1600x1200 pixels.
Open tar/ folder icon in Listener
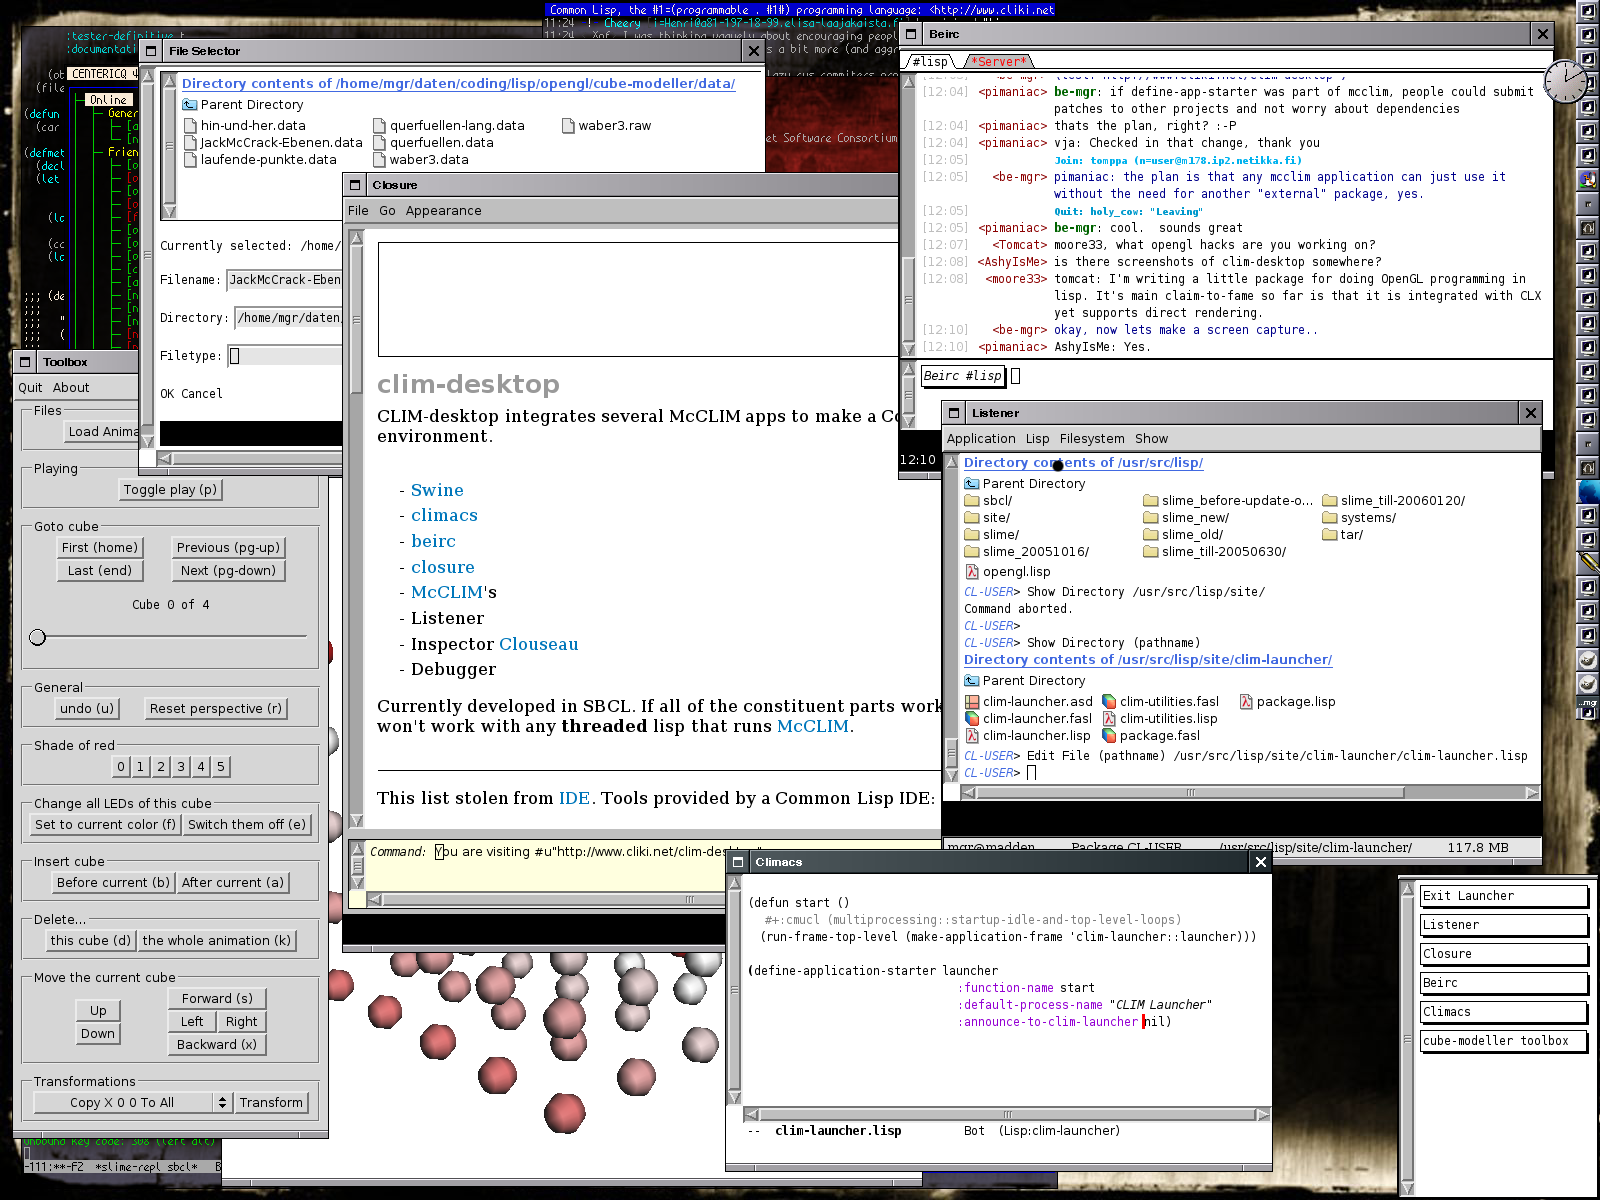pos(1330,535)
